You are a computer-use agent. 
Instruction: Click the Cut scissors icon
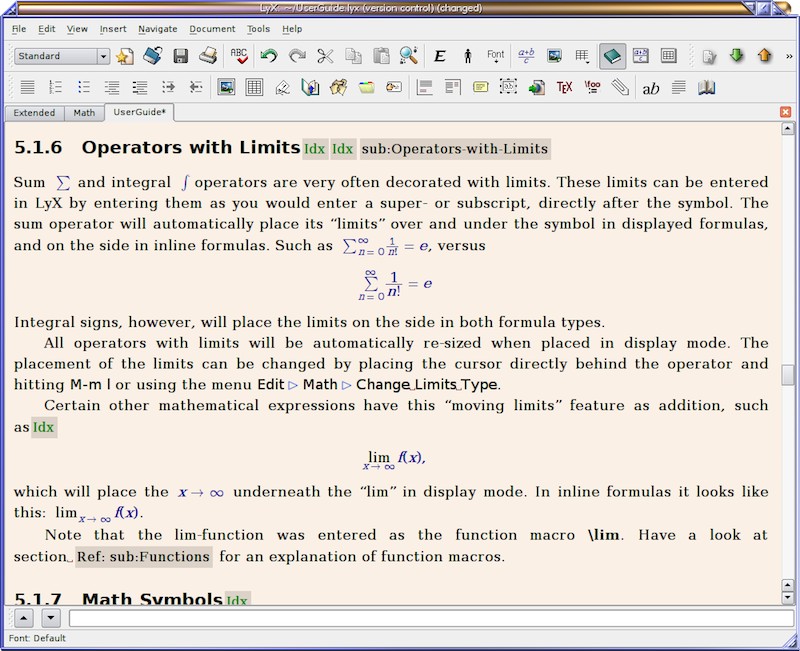(325, 56)
